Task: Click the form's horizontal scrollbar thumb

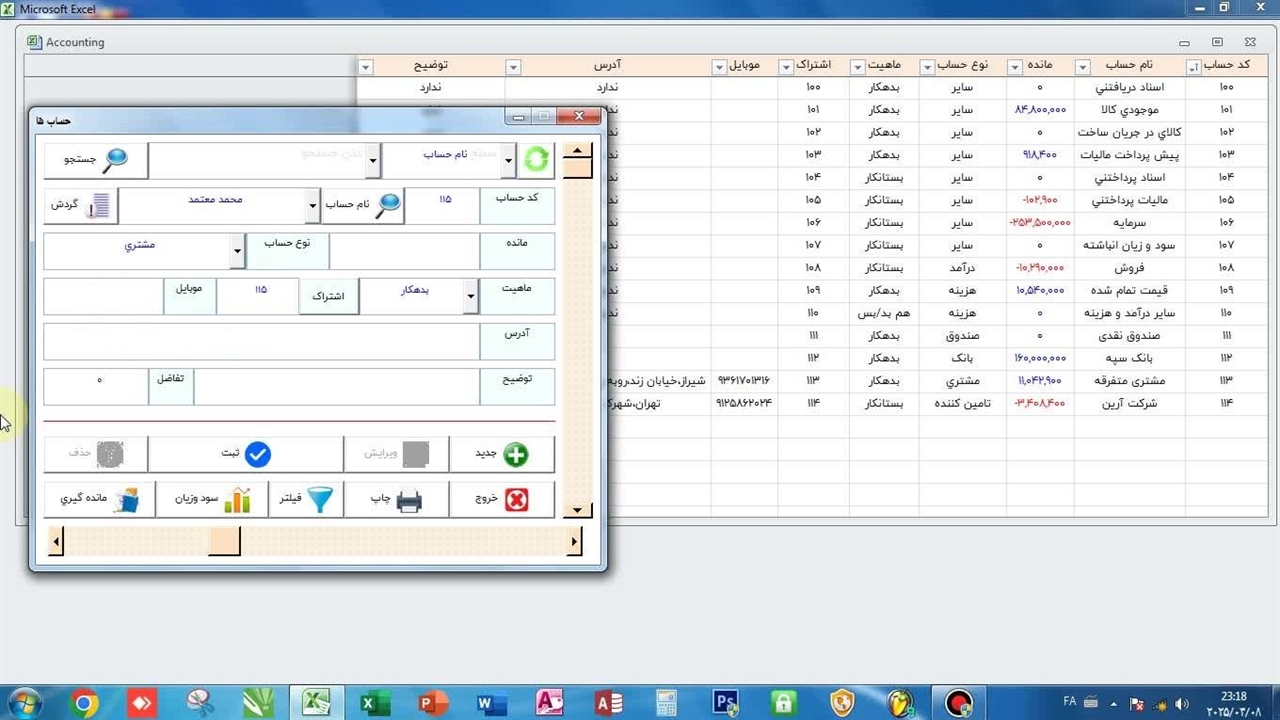Action: (x=224, y=542)
